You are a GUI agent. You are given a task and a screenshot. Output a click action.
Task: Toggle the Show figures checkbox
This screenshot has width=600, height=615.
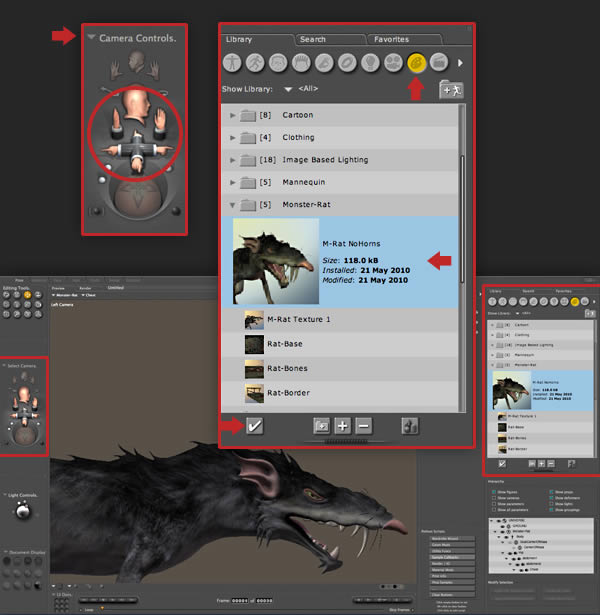pyautogui.click(x=494, y=492)
